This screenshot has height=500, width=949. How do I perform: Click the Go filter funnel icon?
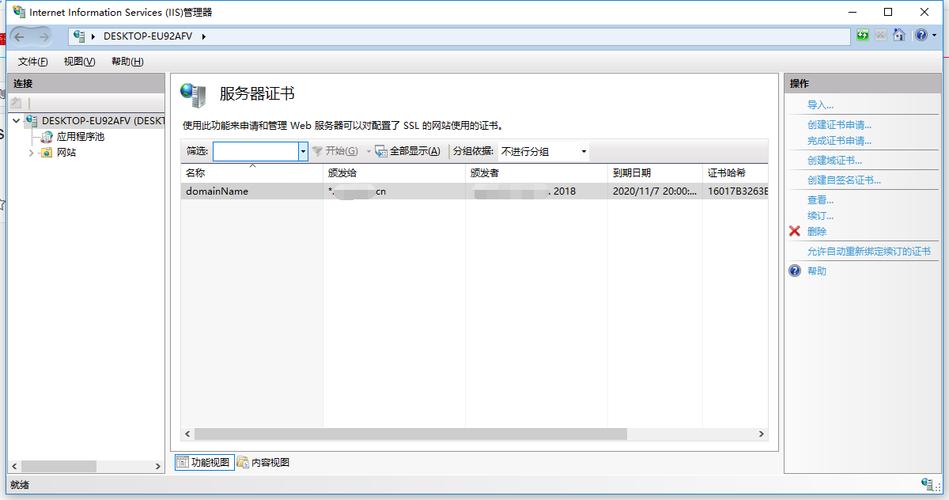tap(317, 151)
